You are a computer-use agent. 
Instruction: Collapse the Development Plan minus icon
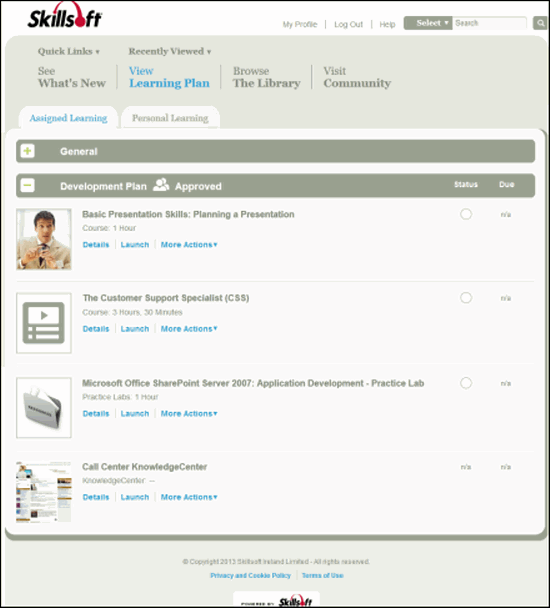click(28, 185)
